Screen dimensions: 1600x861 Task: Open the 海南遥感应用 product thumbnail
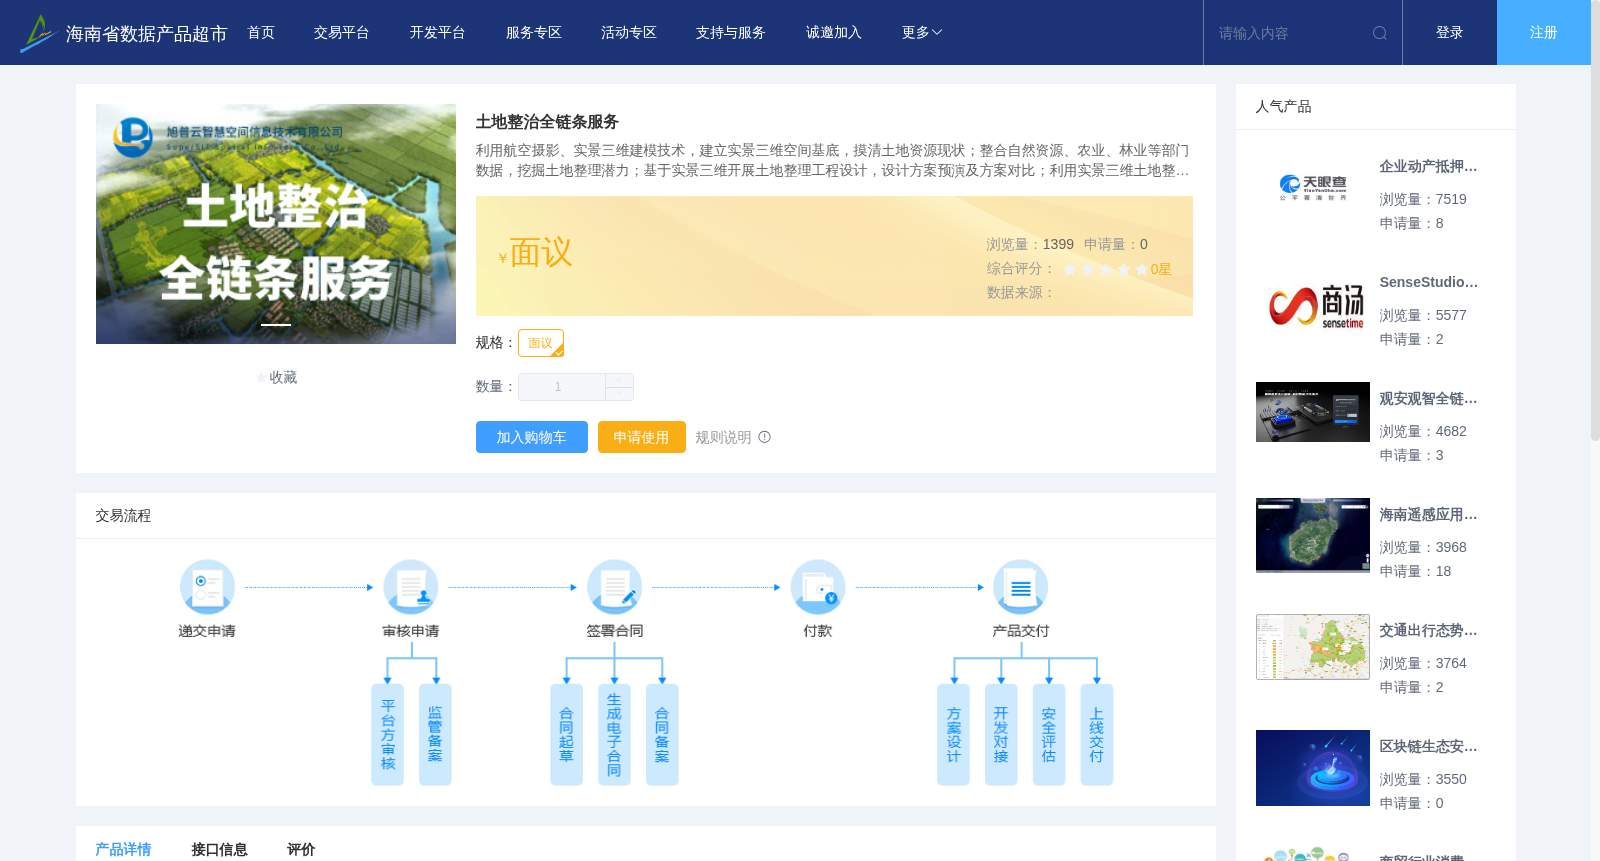coord(1313,535)
